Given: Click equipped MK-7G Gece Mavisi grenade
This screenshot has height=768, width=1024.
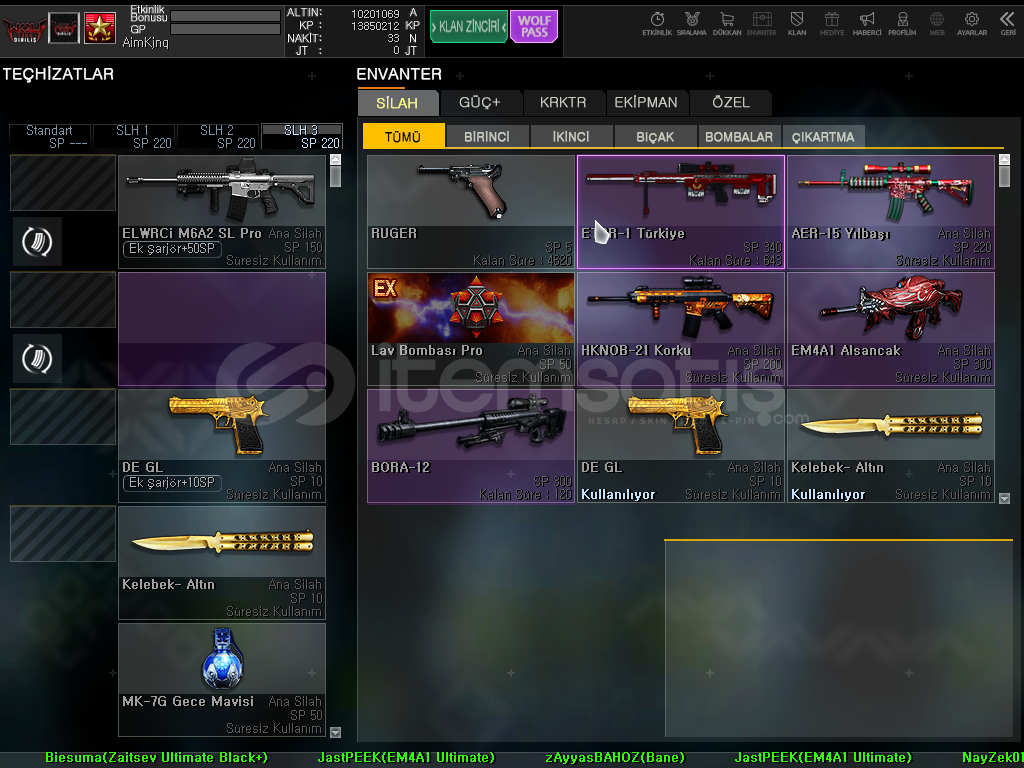Looking at the screenshot, I should coord(222,680).
